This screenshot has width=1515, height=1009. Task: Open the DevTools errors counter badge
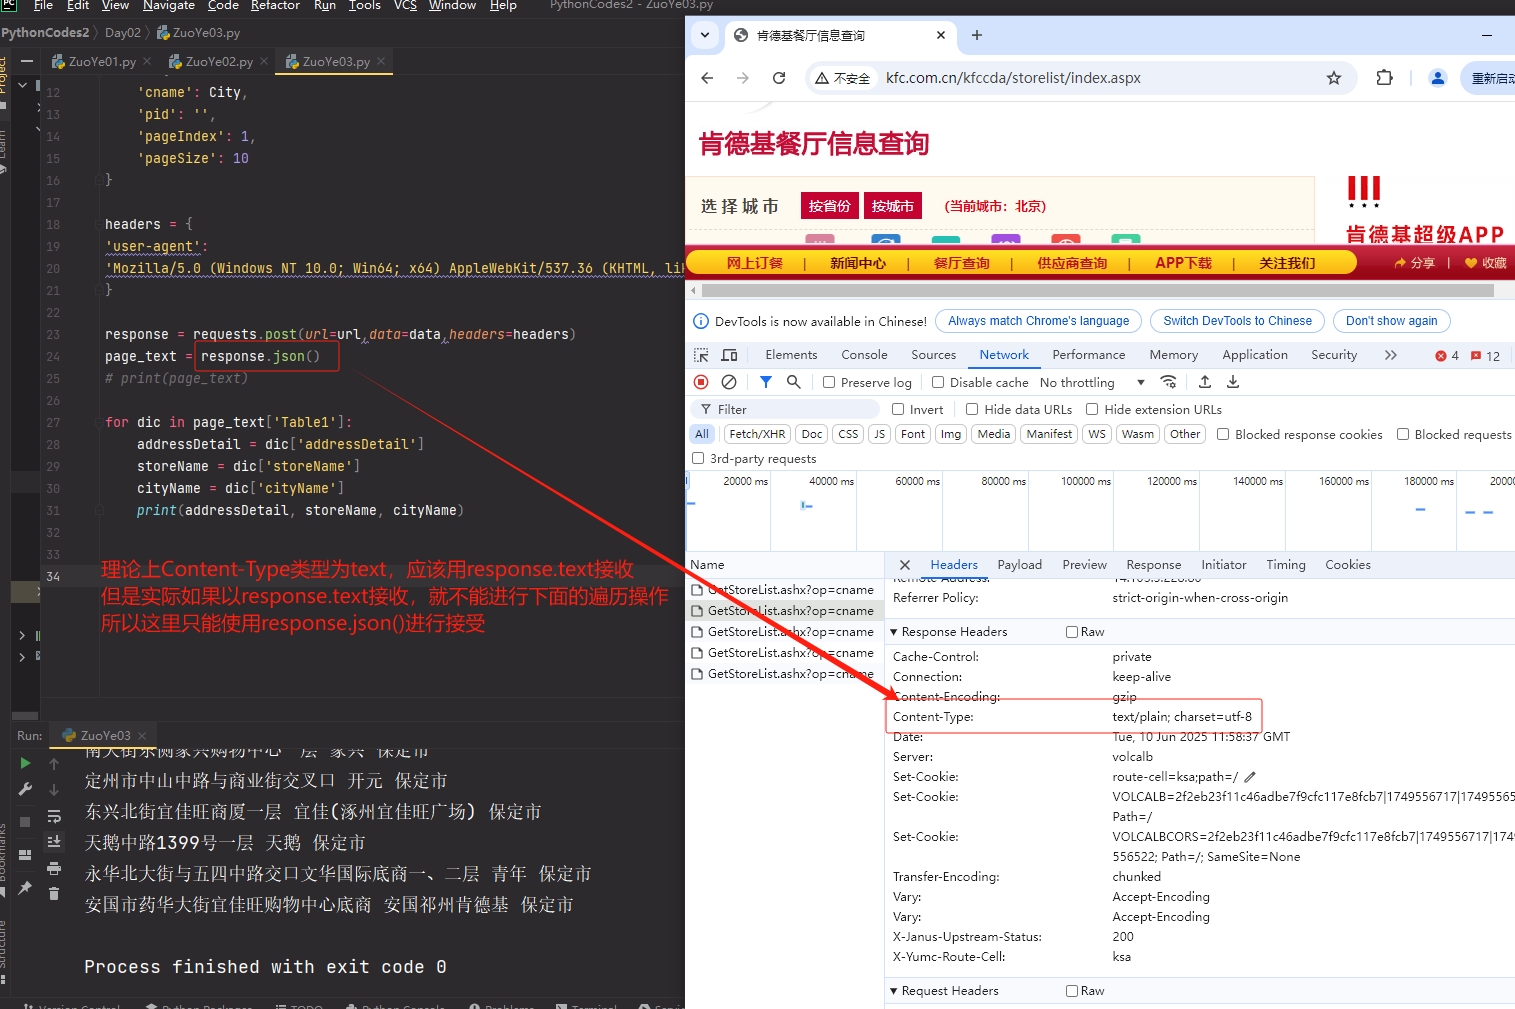coord(1447,356)
